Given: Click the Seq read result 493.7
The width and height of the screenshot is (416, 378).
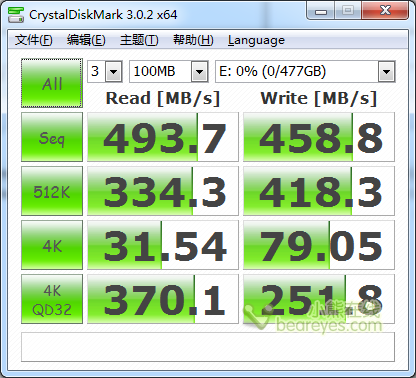Looking at the screenshot, I should (163, 137).
